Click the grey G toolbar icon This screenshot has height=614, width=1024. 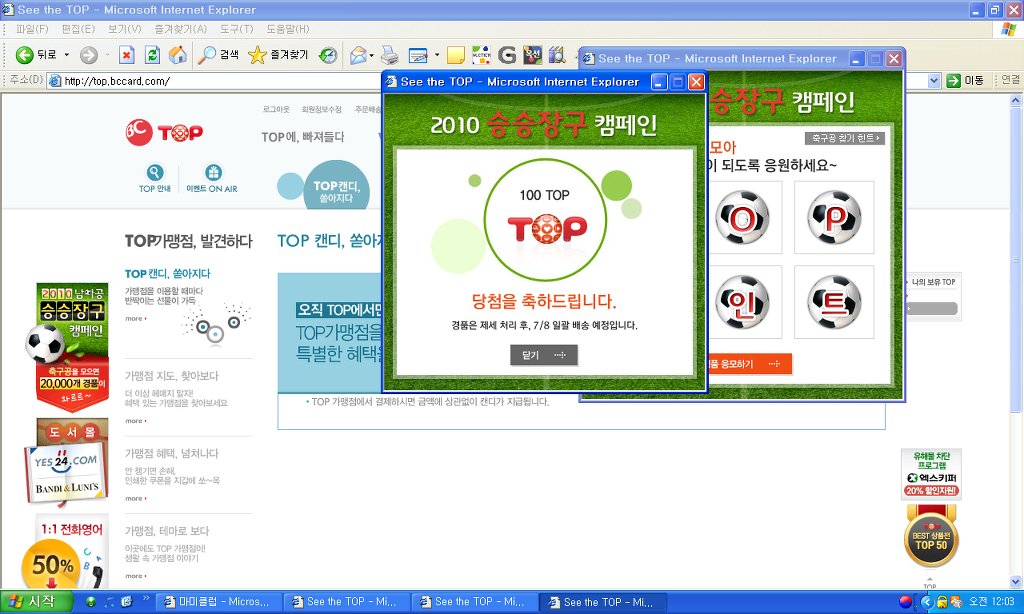coord(507,55)
